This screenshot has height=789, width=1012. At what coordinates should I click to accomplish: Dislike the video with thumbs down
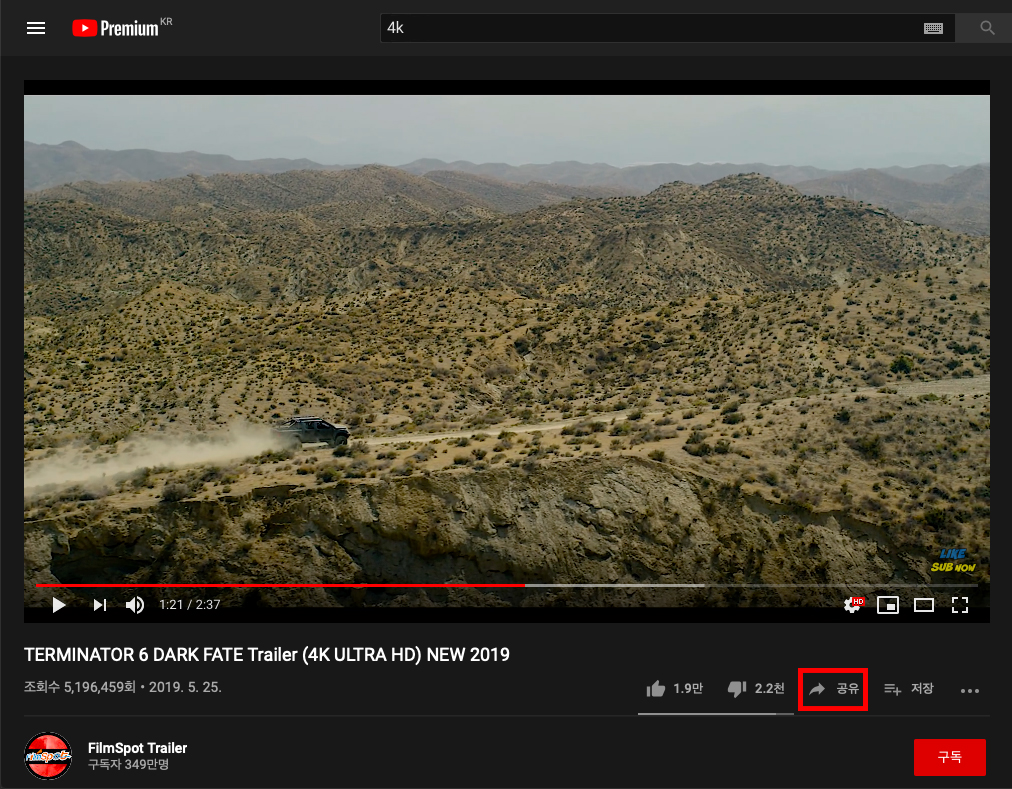pyautogui.click(x=756, y=689)
